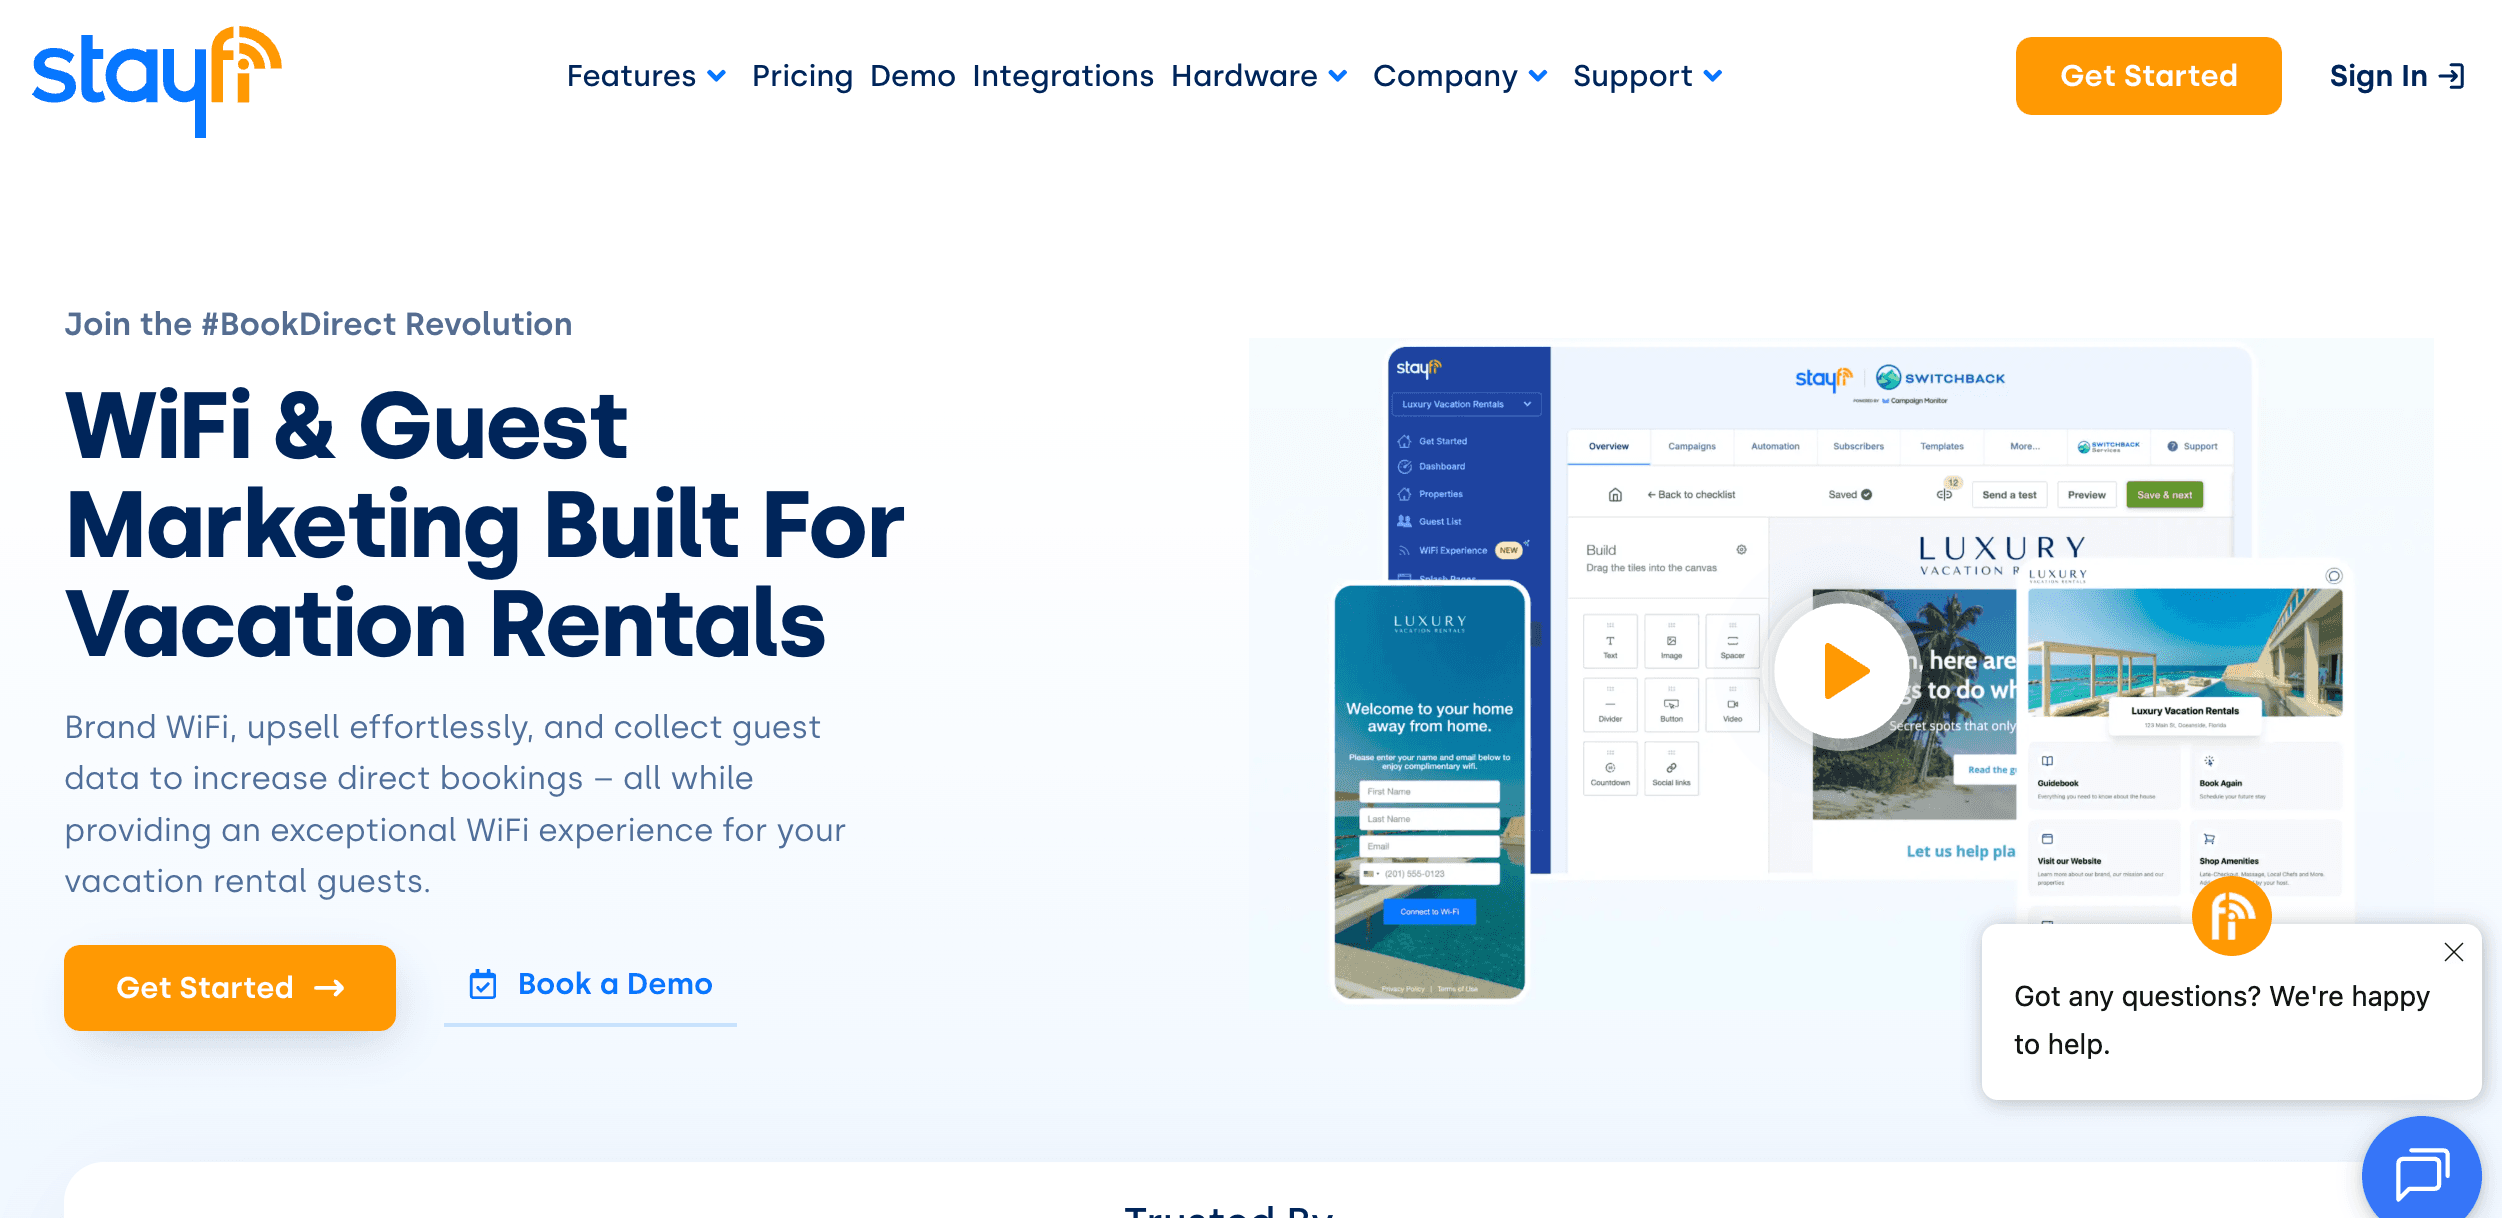This screenshot has width=2502, height=1218.
Task: Navigate to Integrations page
Action: click(x=1062, y=76)
